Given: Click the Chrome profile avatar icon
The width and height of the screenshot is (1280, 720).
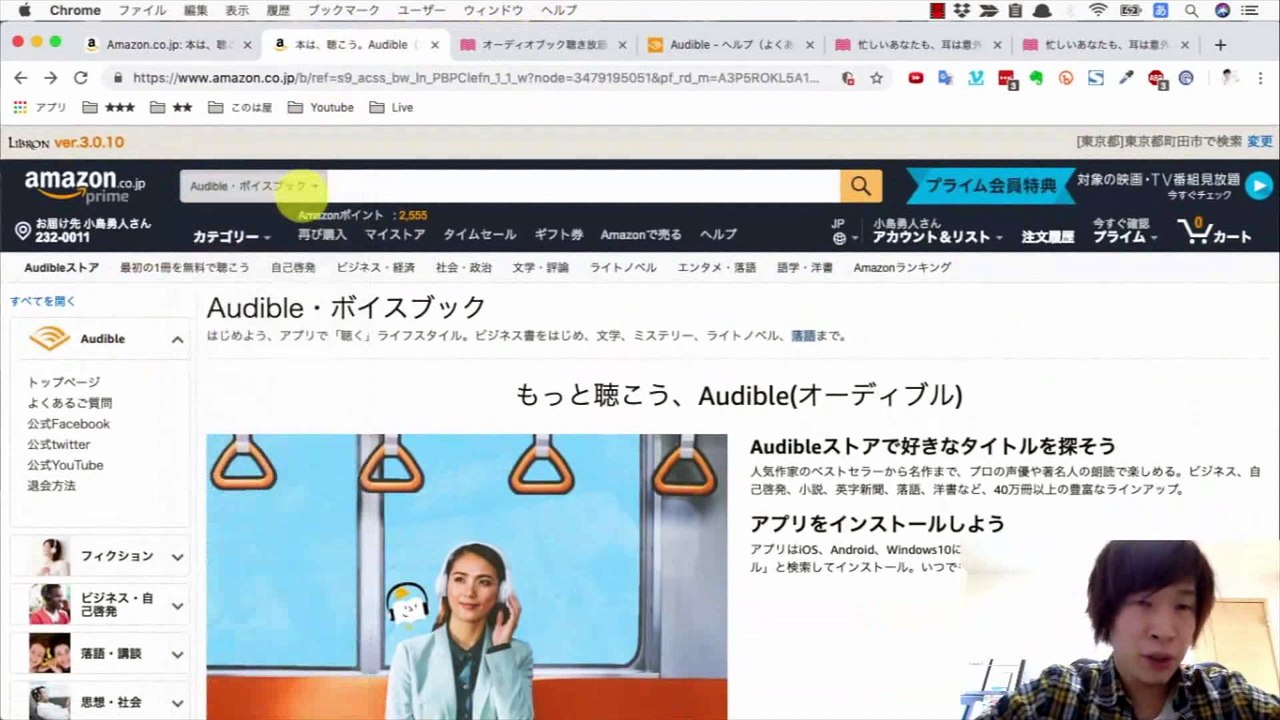Looking at the screenshot, I should [1229, 77].
